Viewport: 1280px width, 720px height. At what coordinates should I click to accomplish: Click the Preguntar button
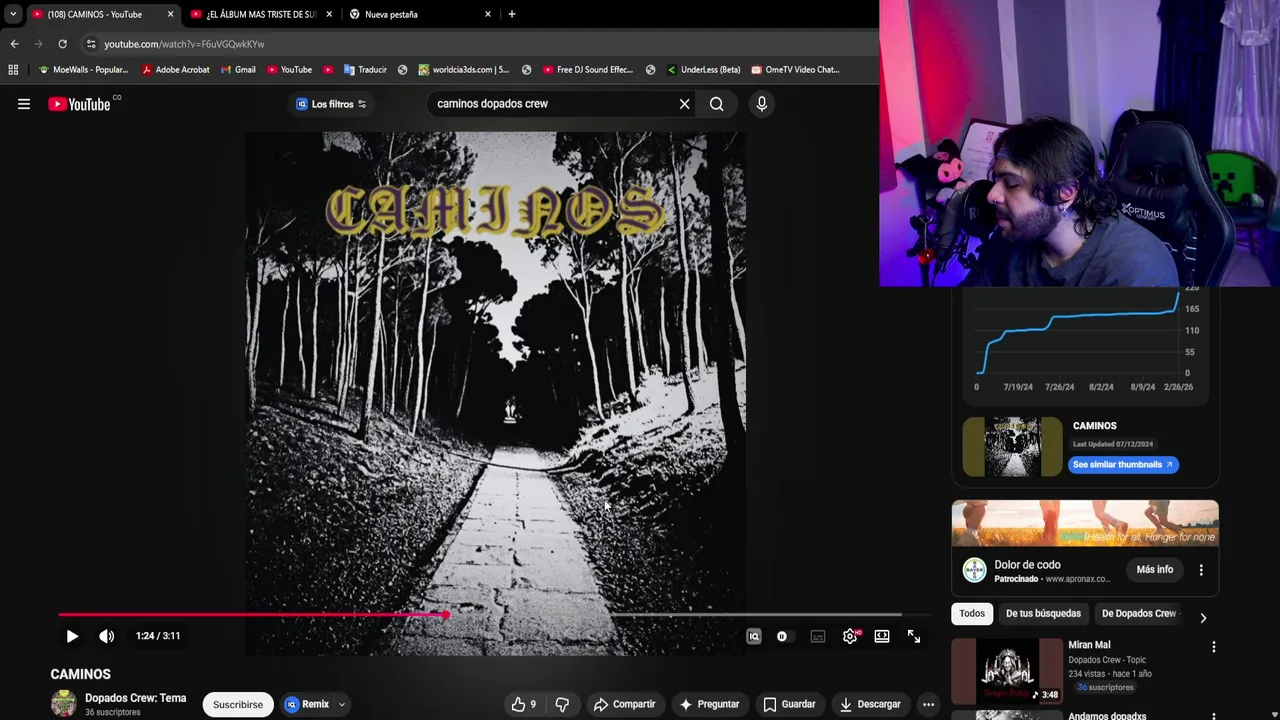click(x=709, y=704)
